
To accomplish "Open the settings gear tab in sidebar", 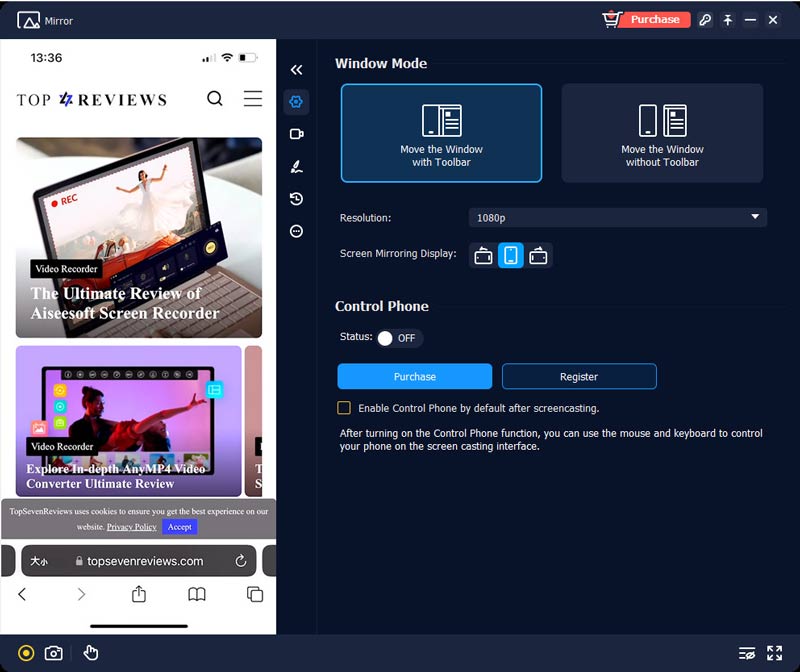I will [296, 101].
